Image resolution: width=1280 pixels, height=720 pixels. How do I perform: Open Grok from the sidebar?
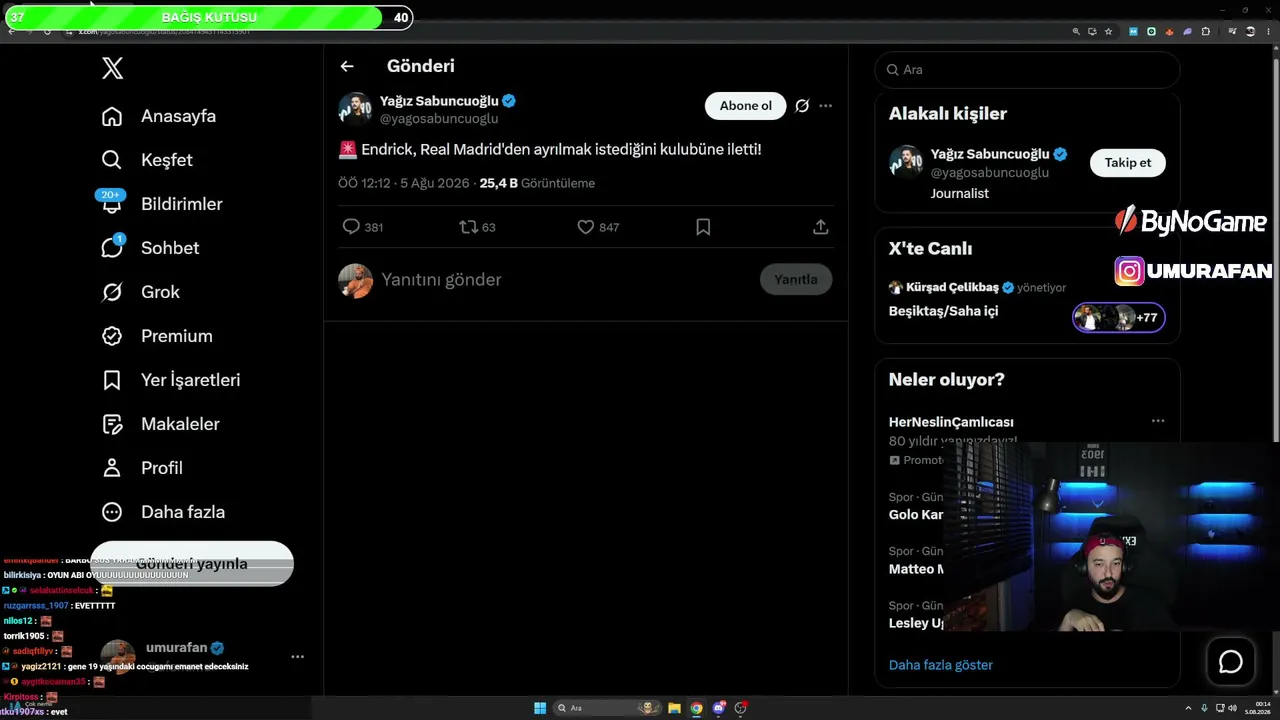pyautogui.click(x=141, y=292)
